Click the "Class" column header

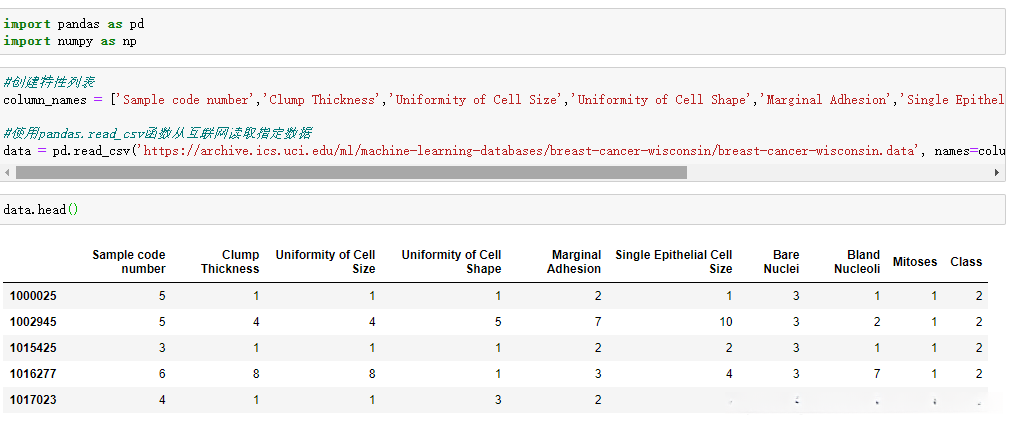tap(966, 262)
